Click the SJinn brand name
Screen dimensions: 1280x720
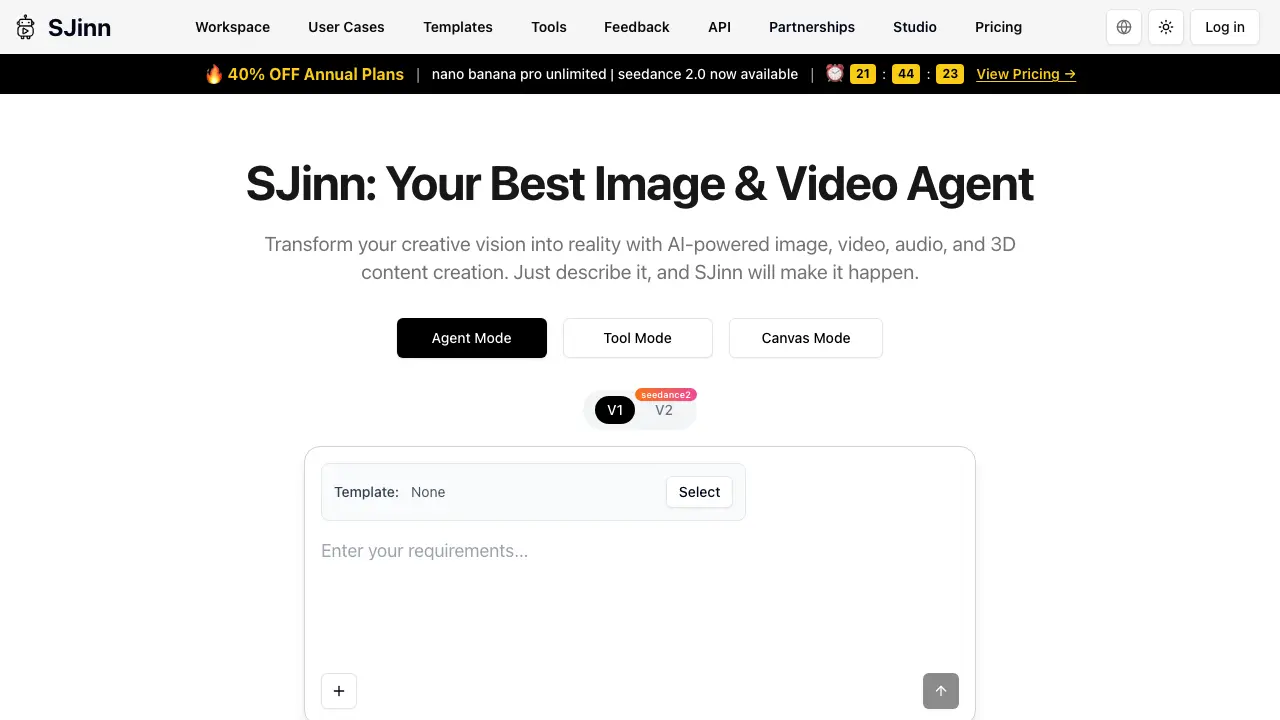click(x=79, y=28)
